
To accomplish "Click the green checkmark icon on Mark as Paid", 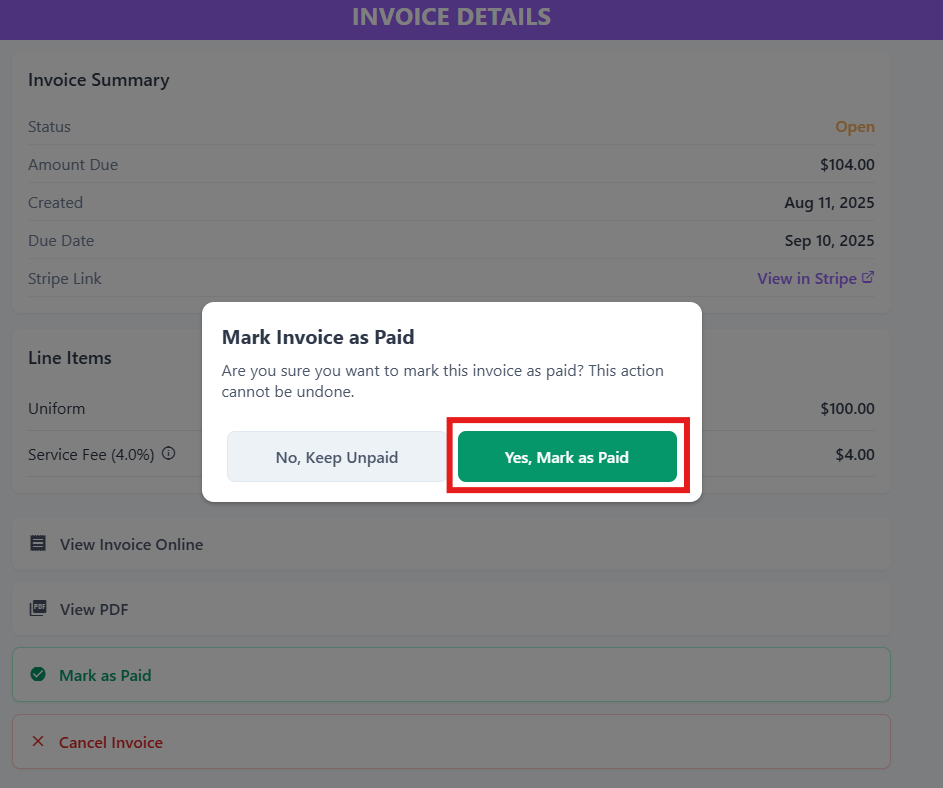I will click(x=38, y=674).
